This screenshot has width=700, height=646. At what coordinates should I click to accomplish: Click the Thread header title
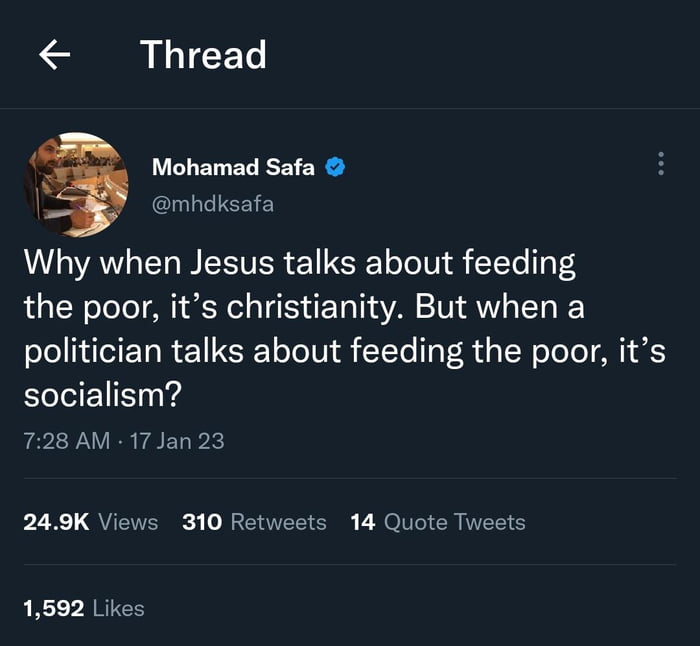click(203, 55)
